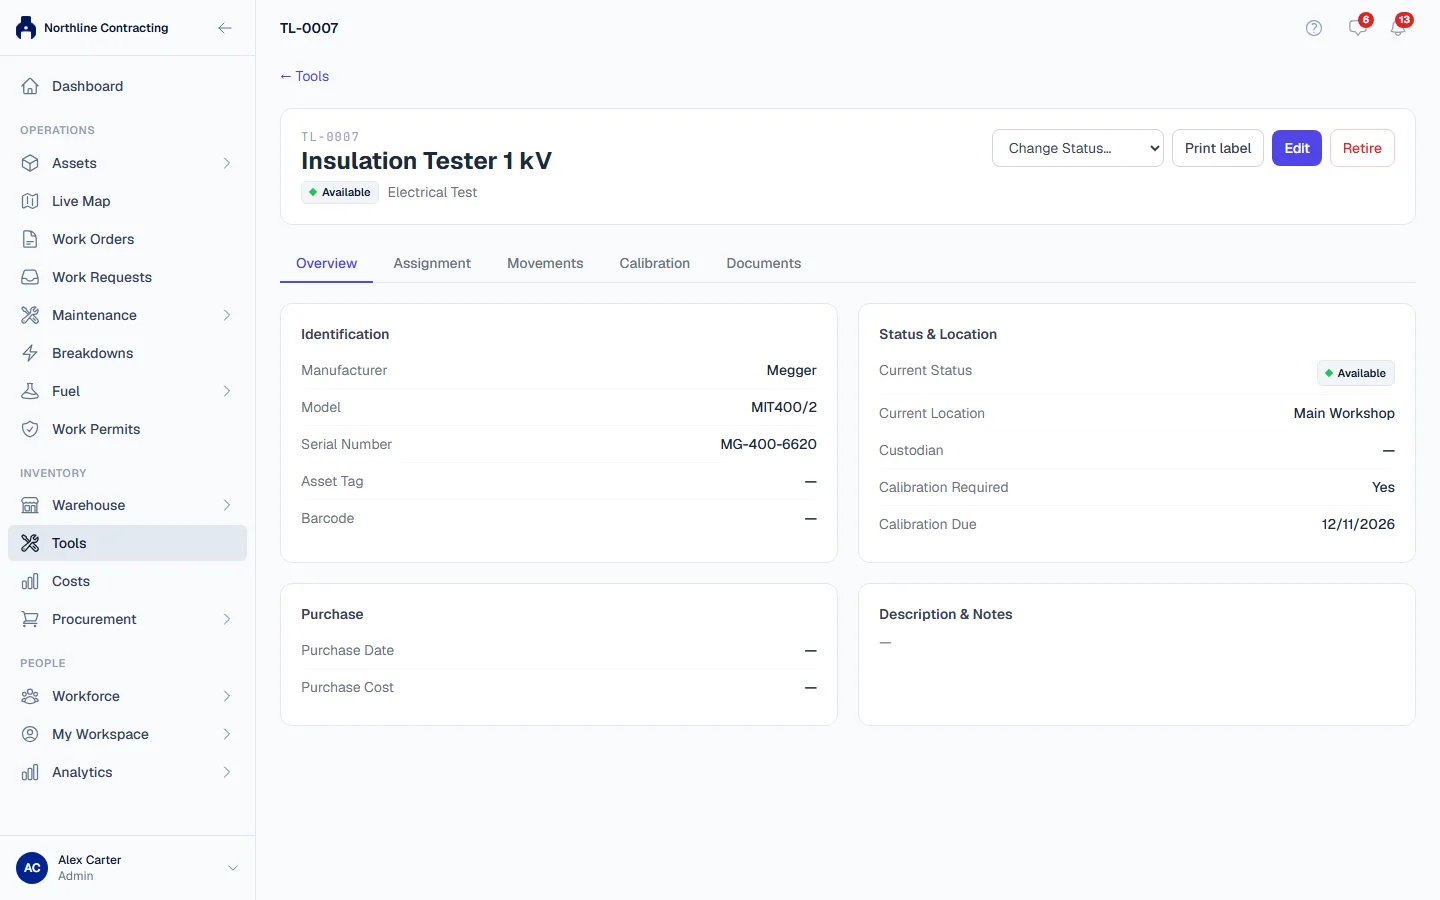Click the serial number MG-400-6620
The image size is (1440, 900).
(x=769, y=444)
